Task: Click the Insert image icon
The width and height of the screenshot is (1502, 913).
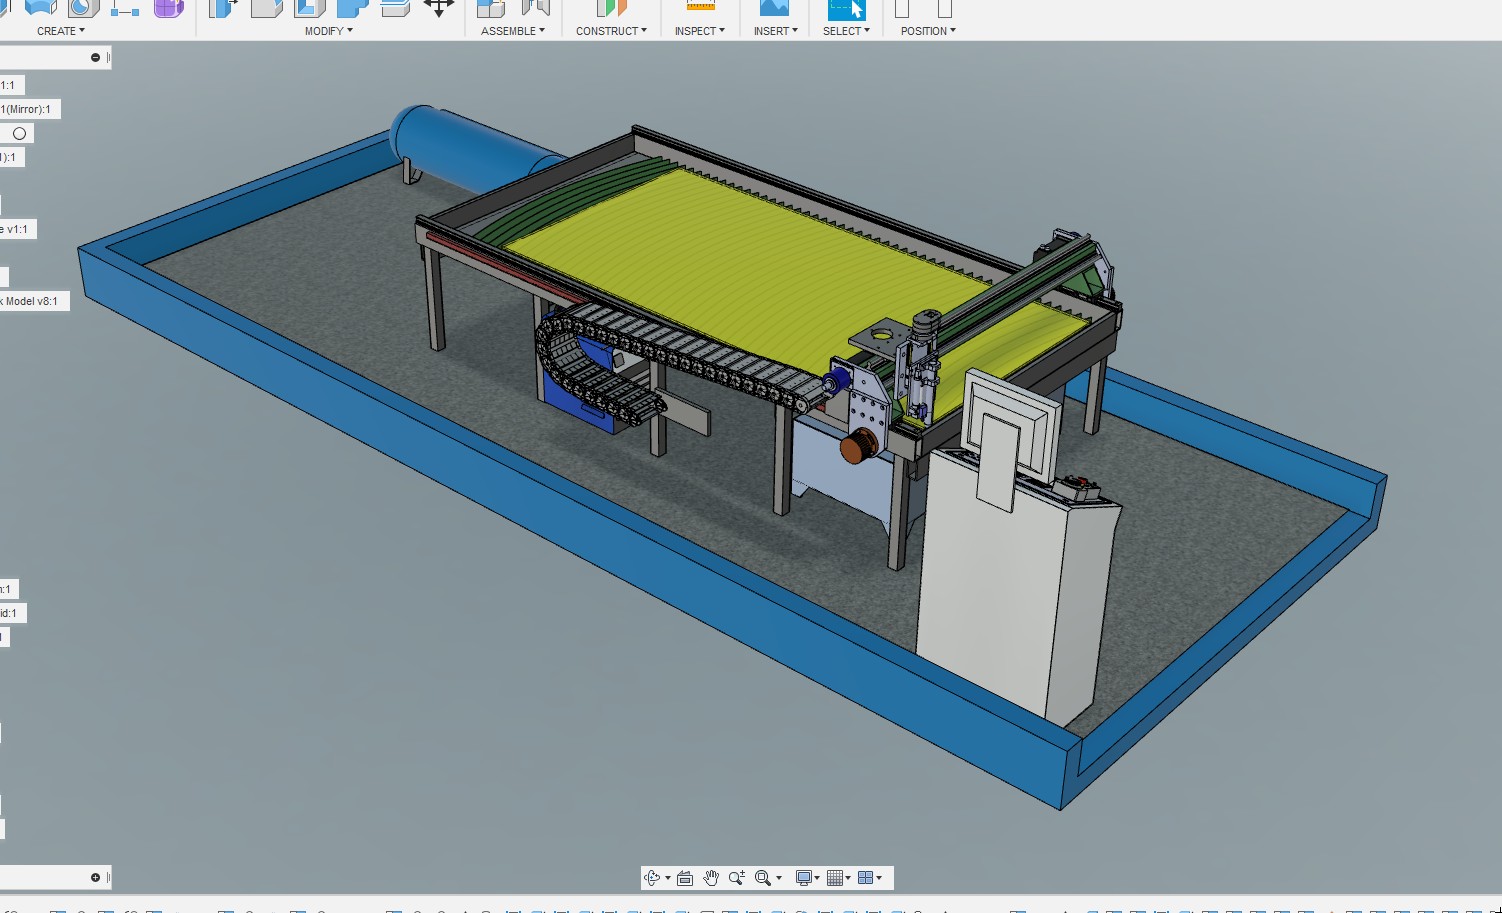Action: pyautogui.click(x=774, y=8)
